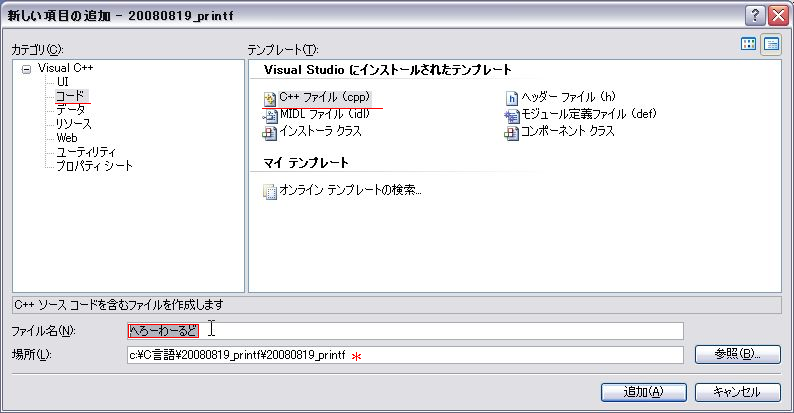The height and width of the screenshot is (413, 794).
Task: Select the ユーティリティ category
Action: (86, 152)
